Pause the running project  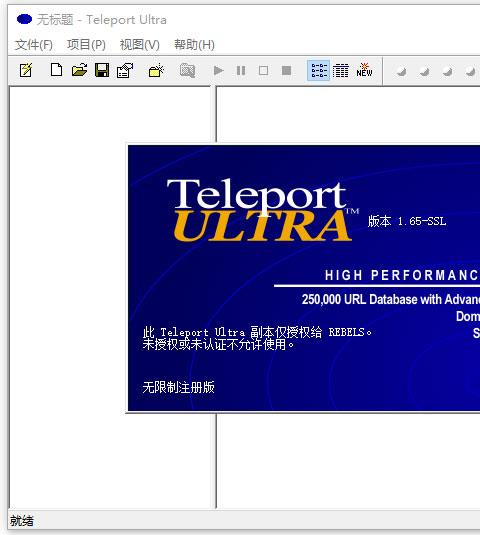(241, 71)
